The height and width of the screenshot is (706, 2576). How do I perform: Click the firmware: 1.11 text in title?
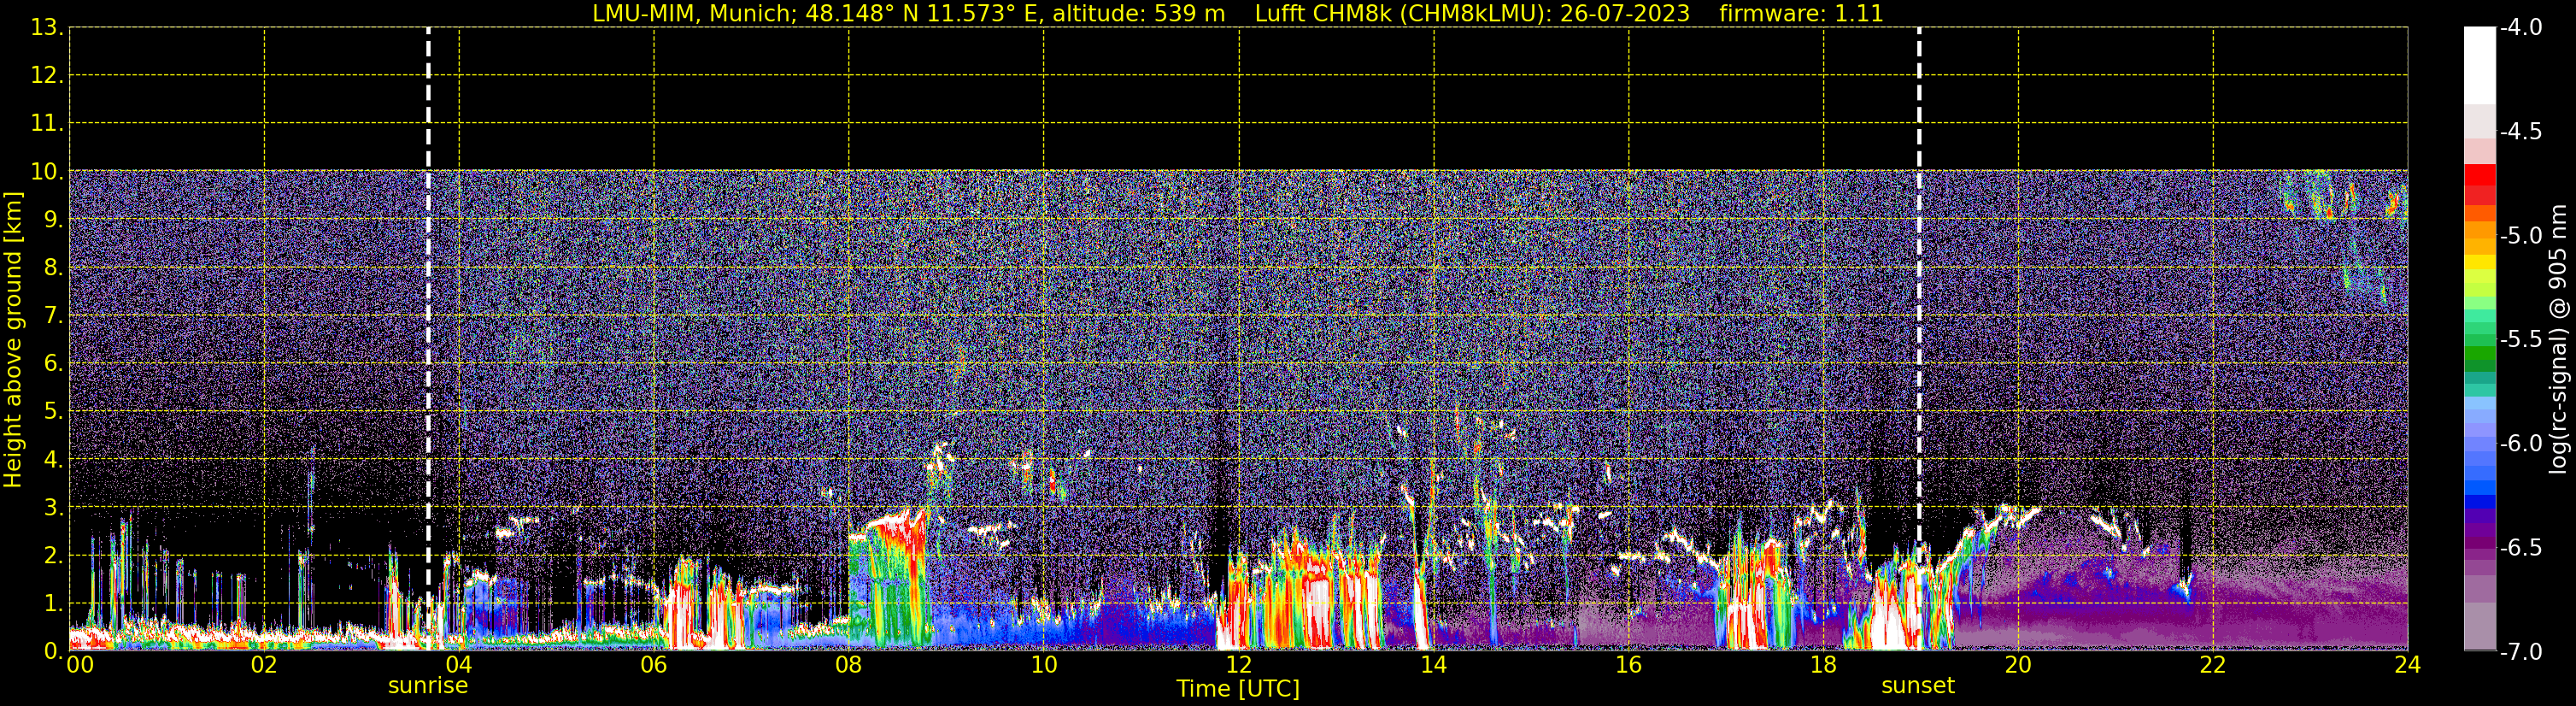click(1801, 13)
